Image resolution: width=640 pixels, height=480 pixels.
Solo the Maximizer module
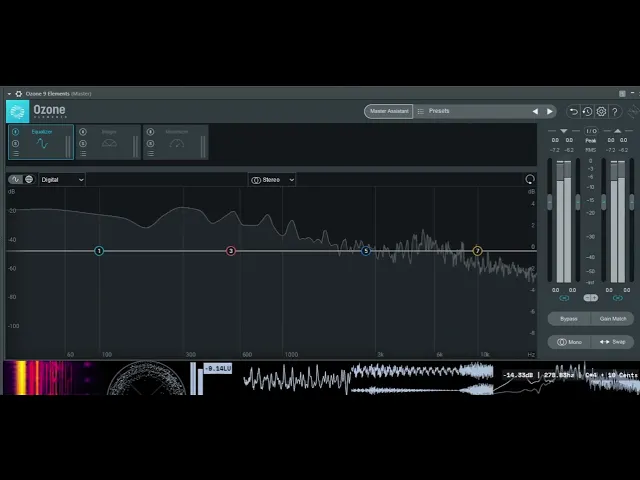pyautogui.click(x=151, y=143)
